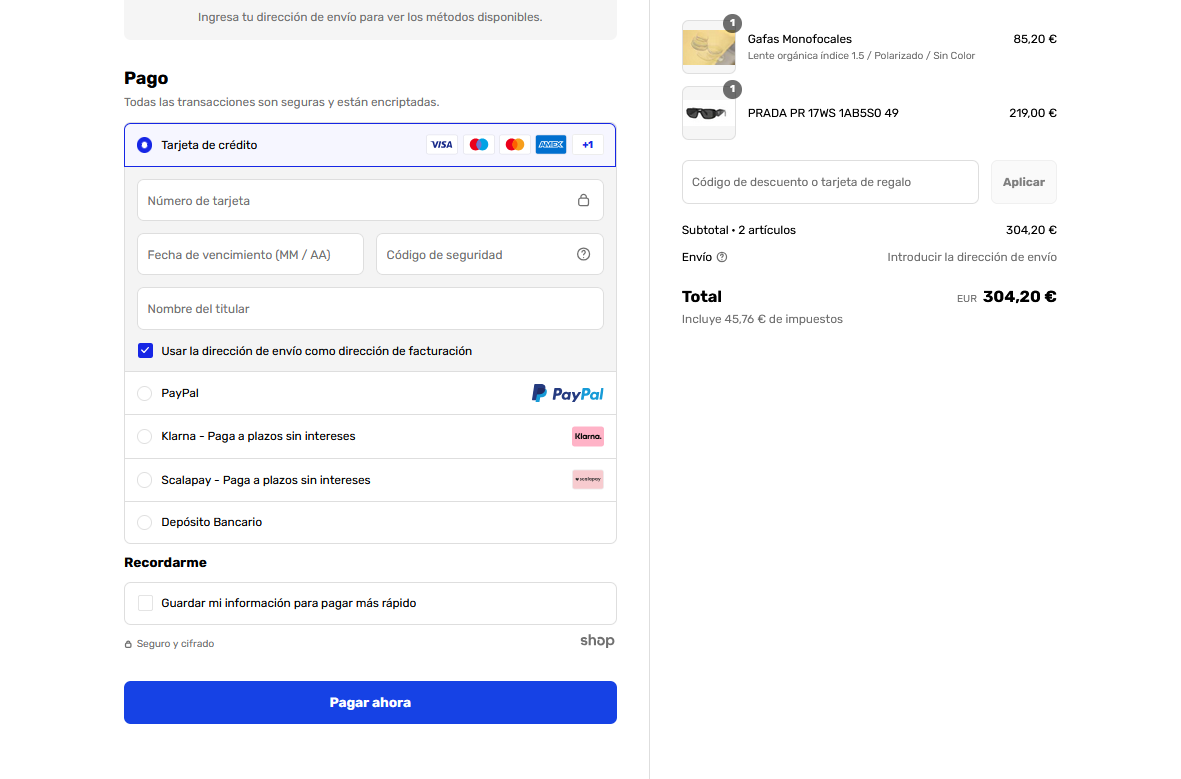Show more card brands with +1 badge
The width and height of the screenshot is (1181, 779).
tap(587, 145)
